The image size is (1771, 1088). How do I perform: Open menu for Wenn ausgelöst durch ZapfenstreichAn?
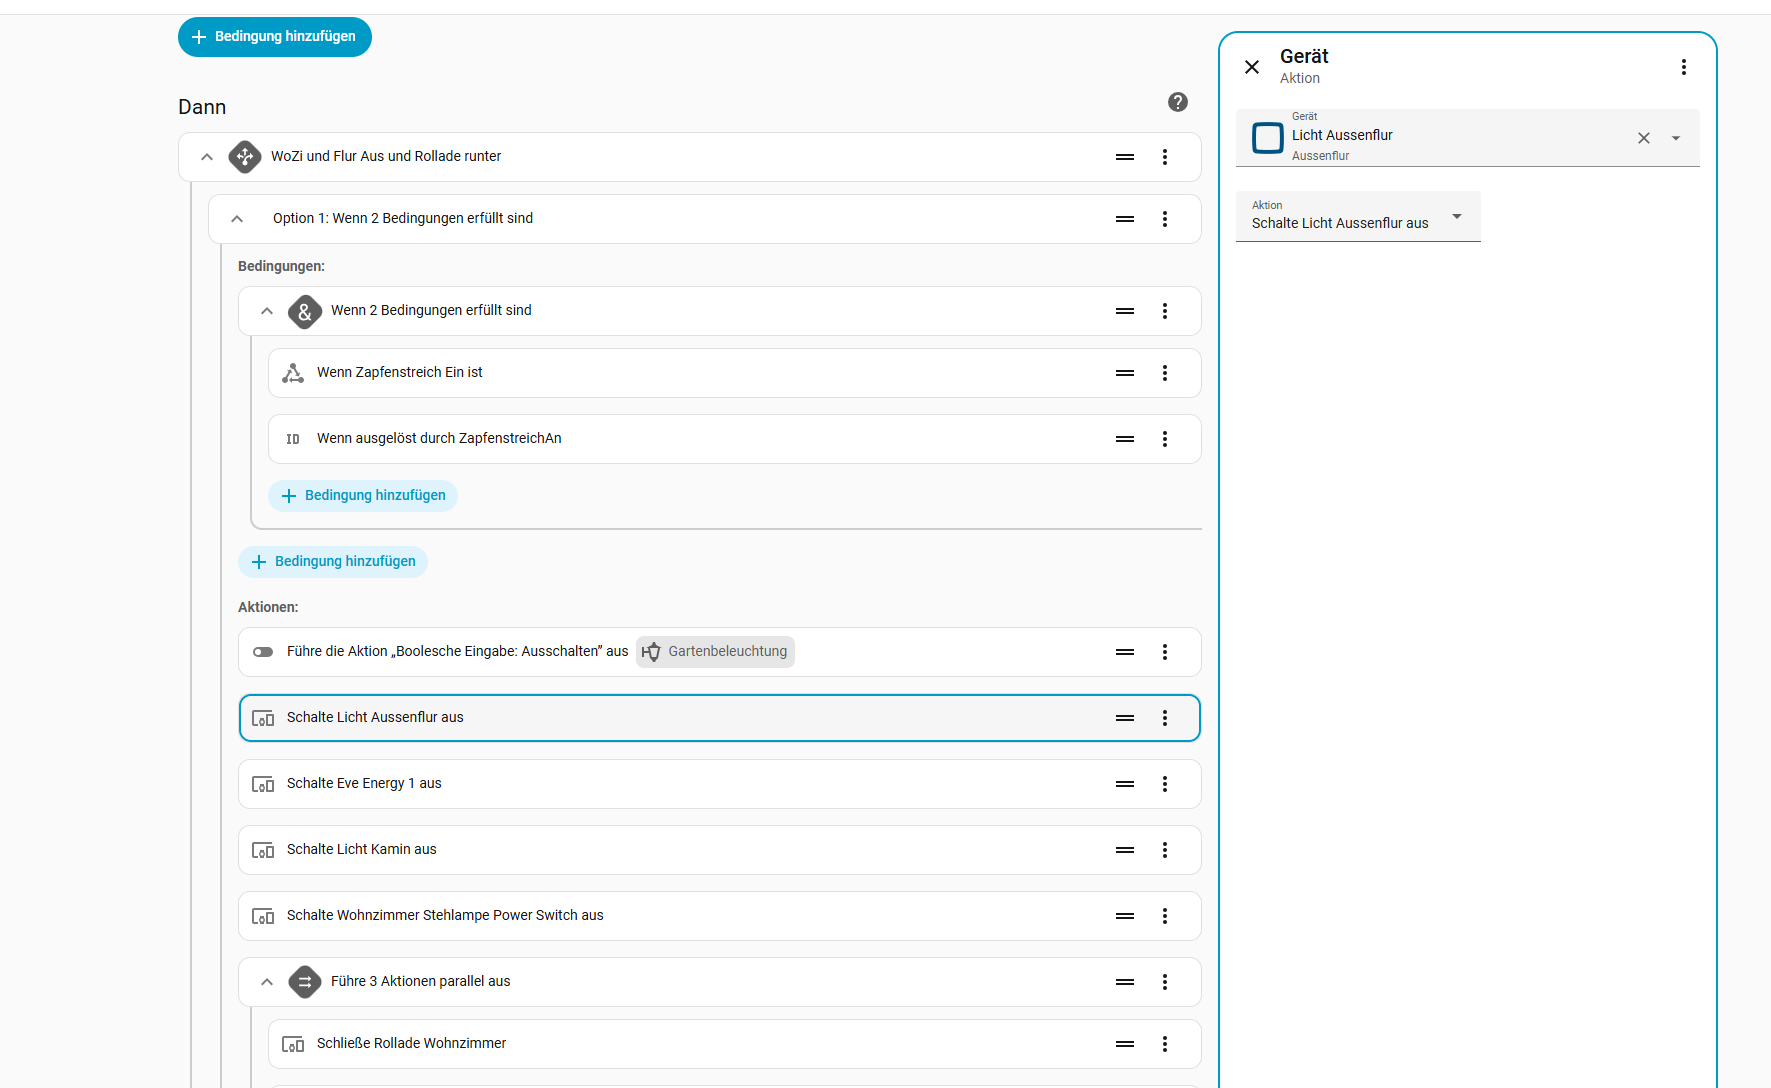(1165, 439)
